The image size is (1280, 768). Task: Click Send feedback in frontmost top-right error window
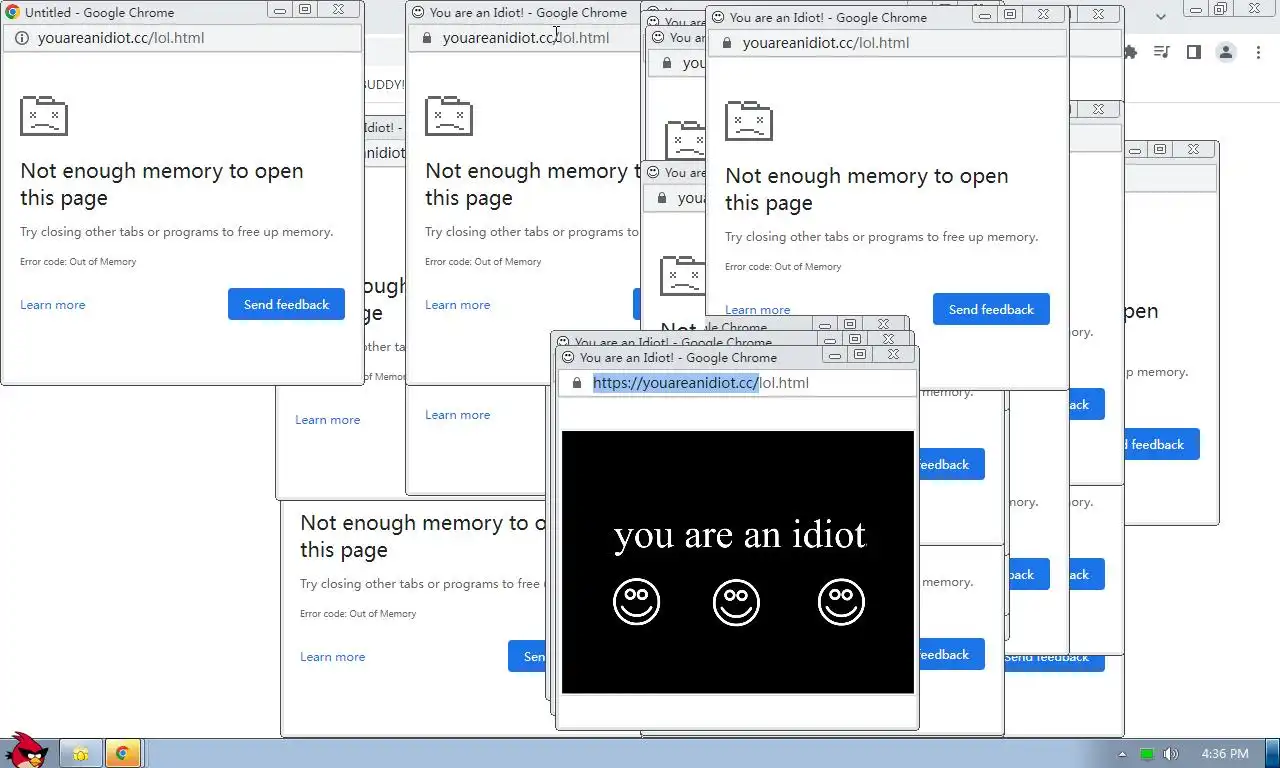tap(991, 309)
